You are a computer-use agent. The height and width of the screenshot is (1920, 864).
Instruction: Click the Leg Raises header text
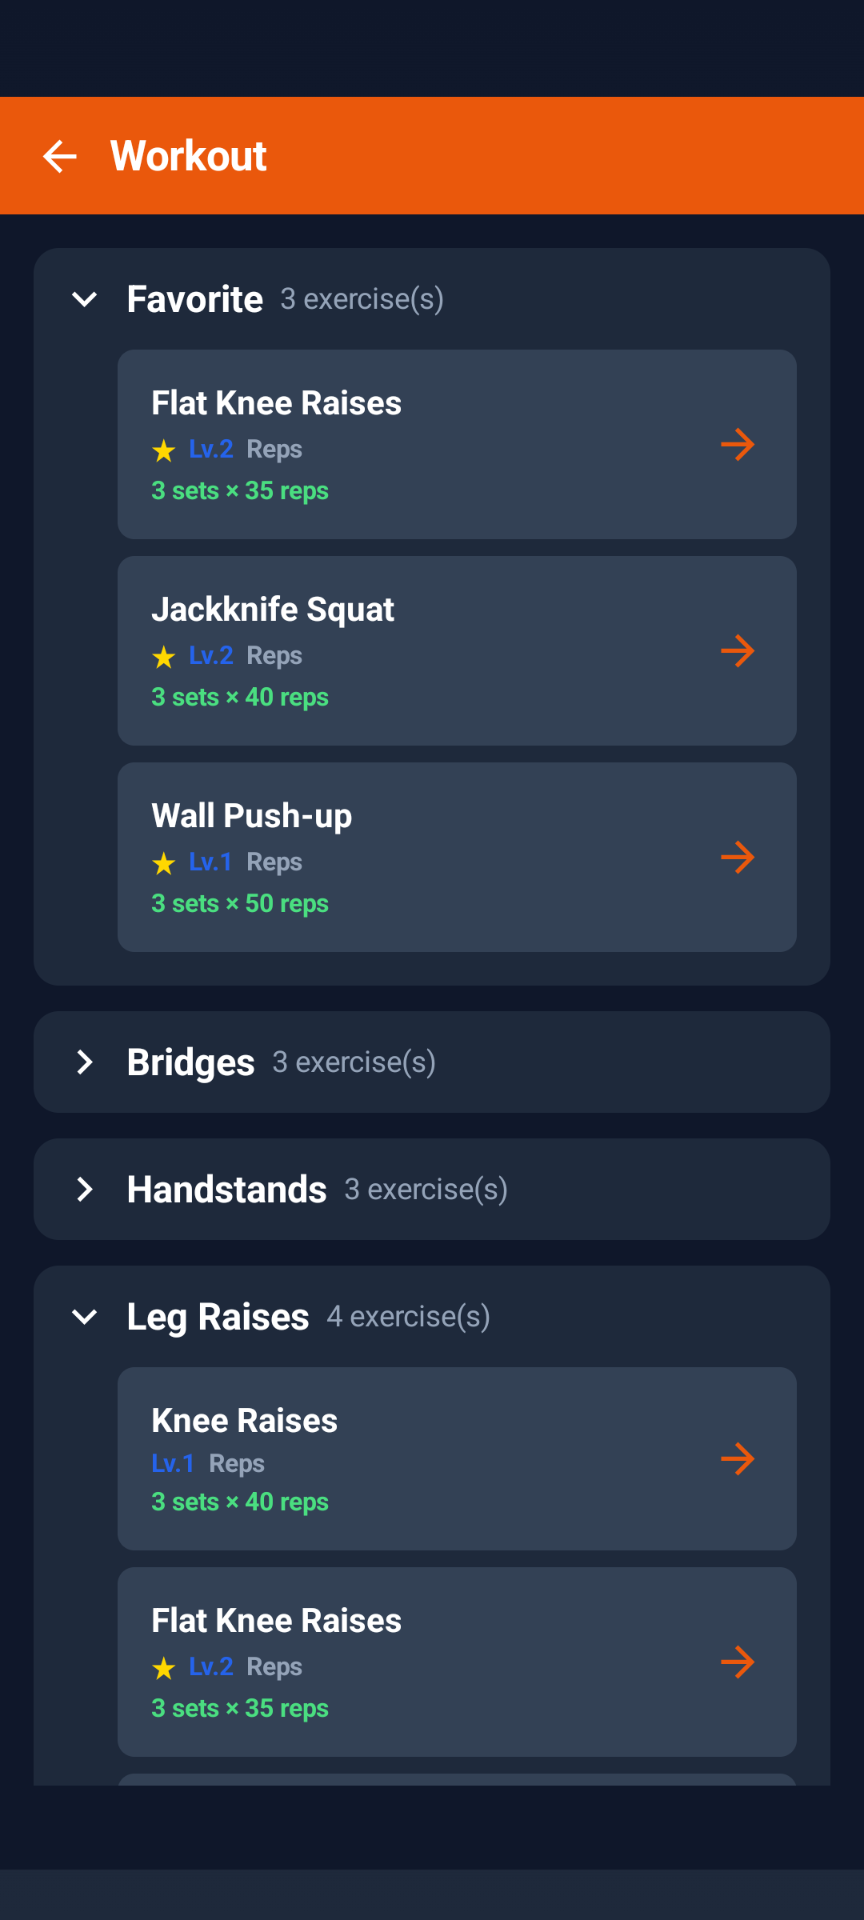[218, 1317]
